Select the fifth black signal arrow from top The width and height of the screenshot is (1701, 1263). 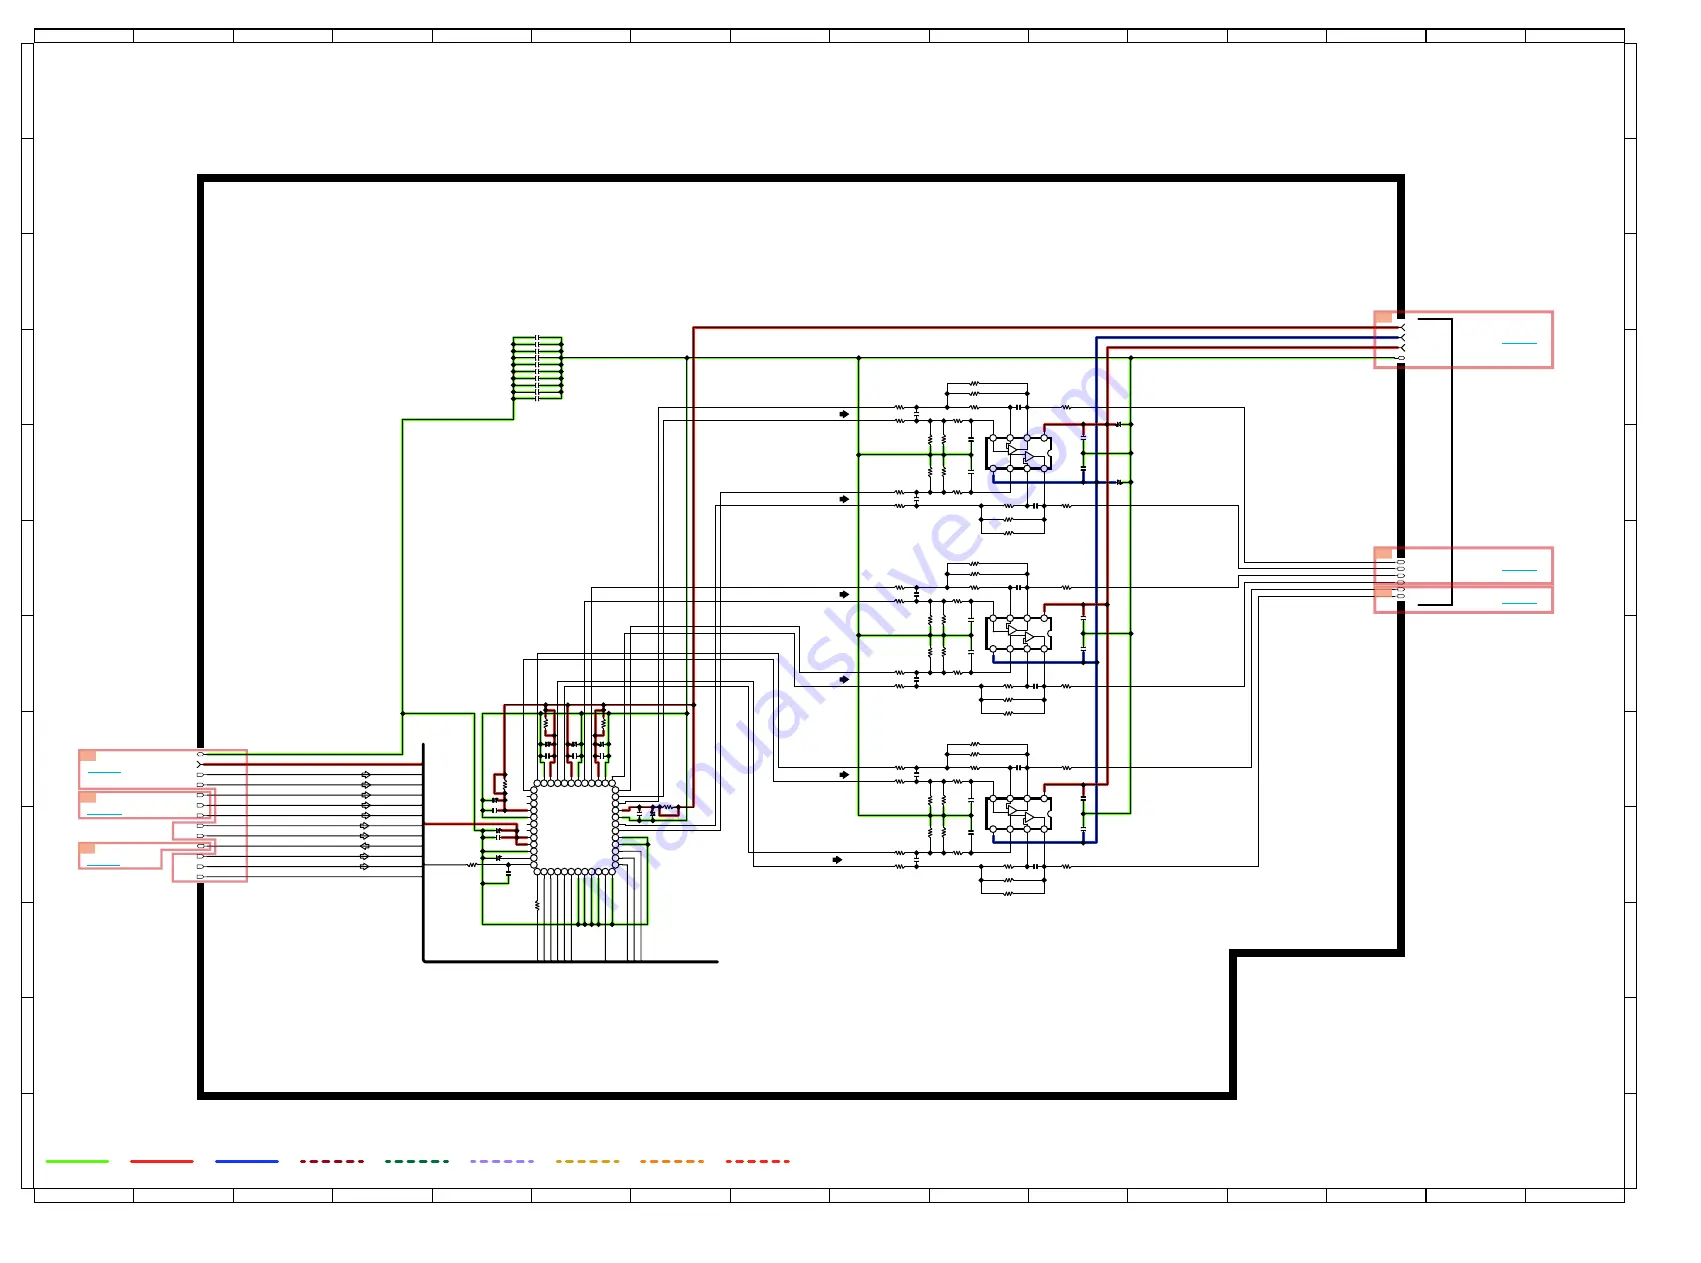click(x=844, y=775)
